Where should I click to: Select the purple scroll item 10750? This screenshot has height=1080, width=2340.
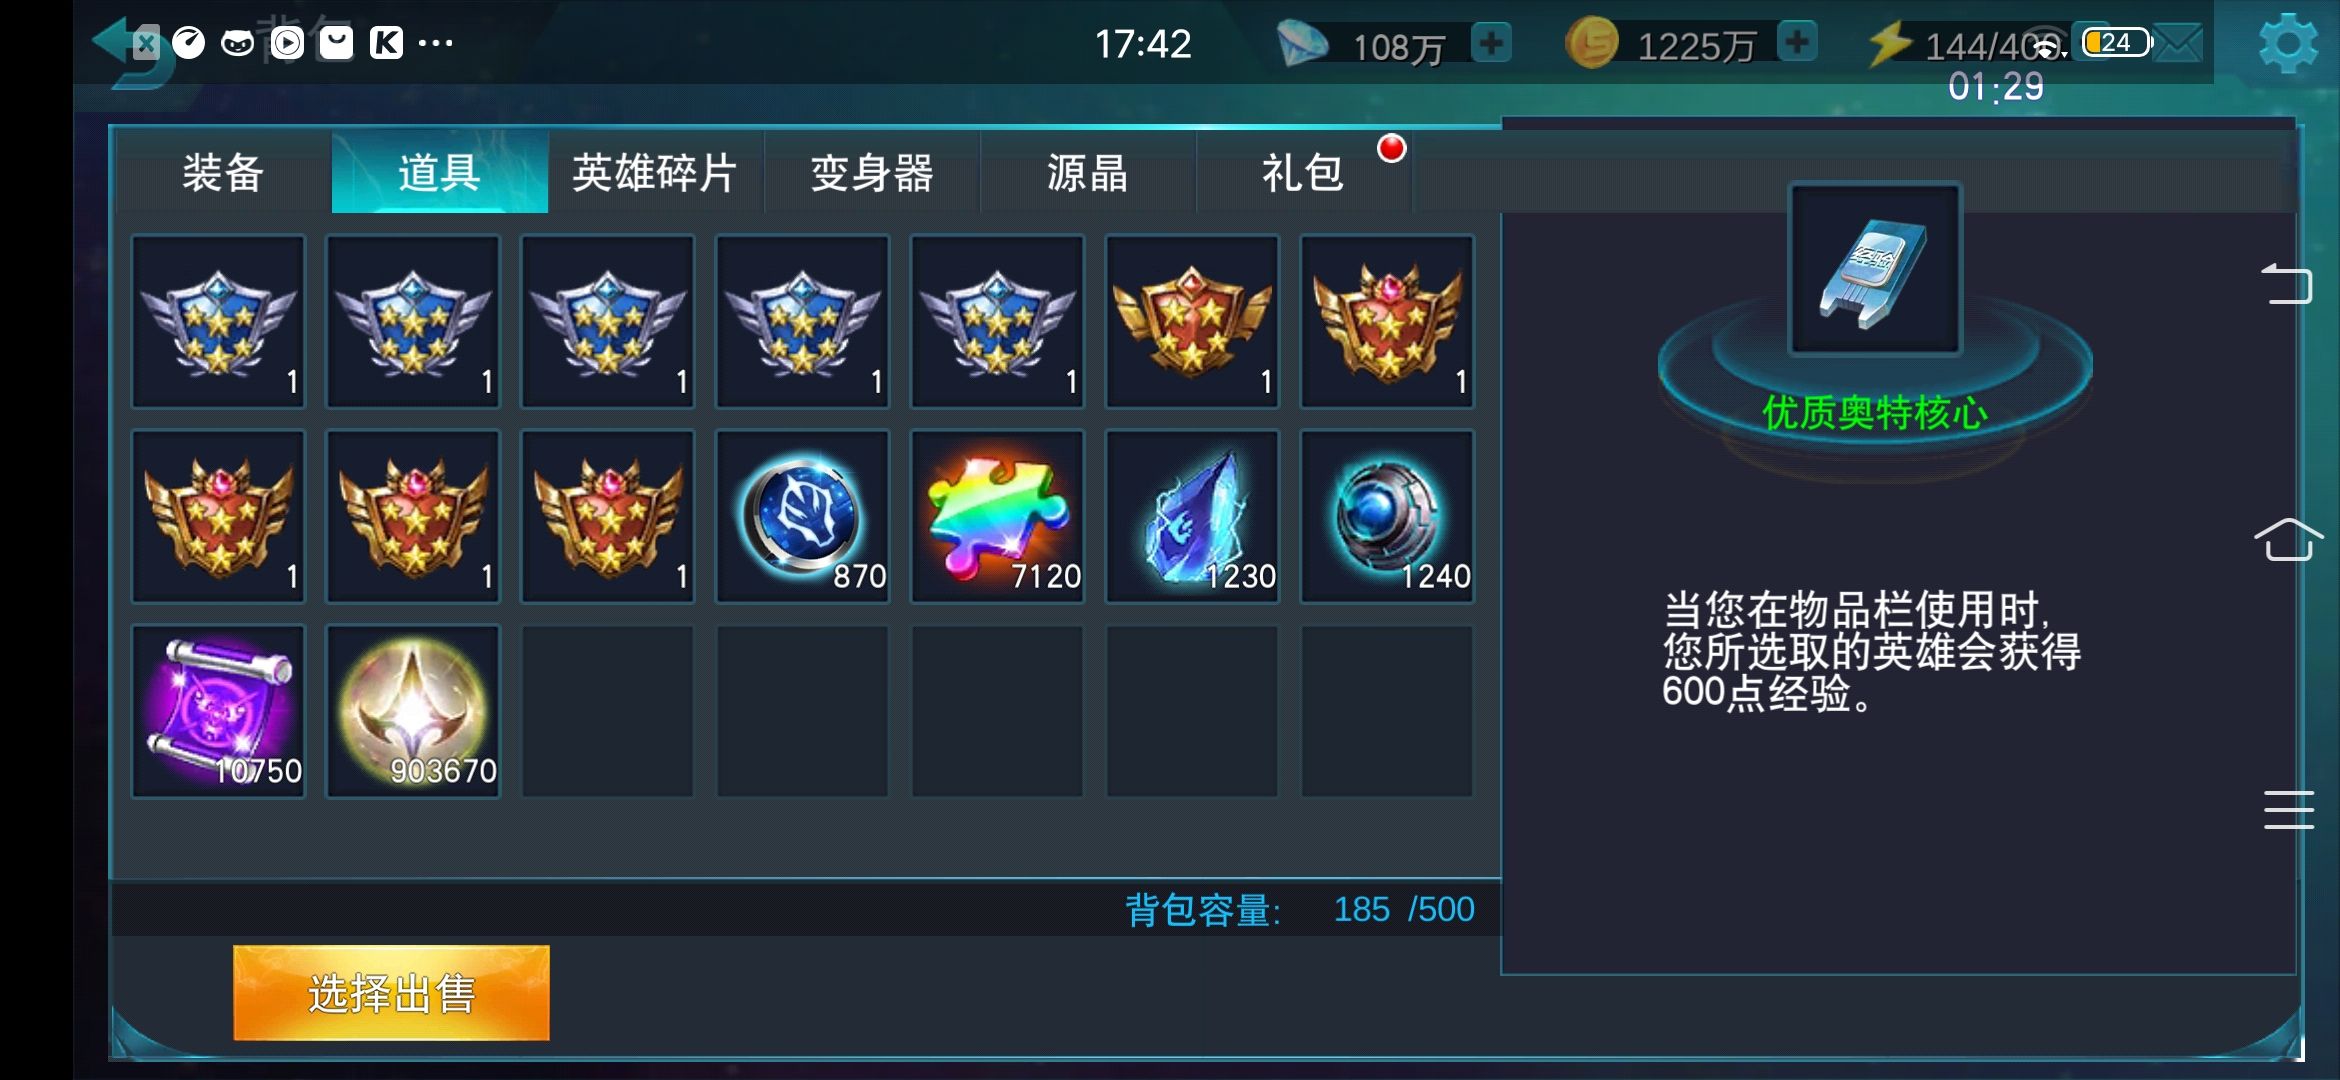pyautogui.click(x=218, y=711)
